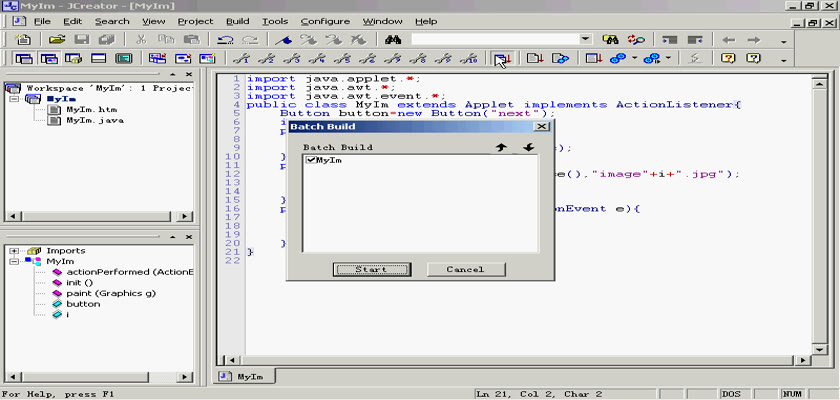Collapse the MyIm project tree node
The height and width of the screenshot is (400, 840).
(14, 99)
